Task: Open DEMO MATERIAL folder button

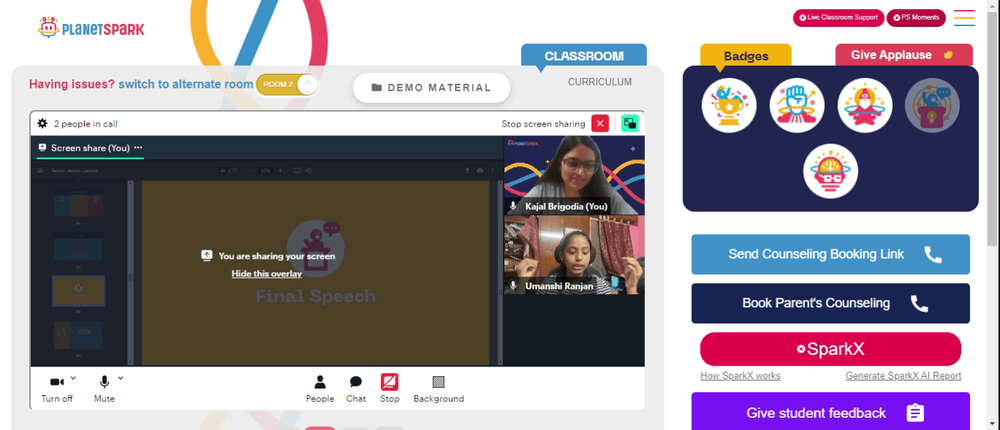Action: 432,87
